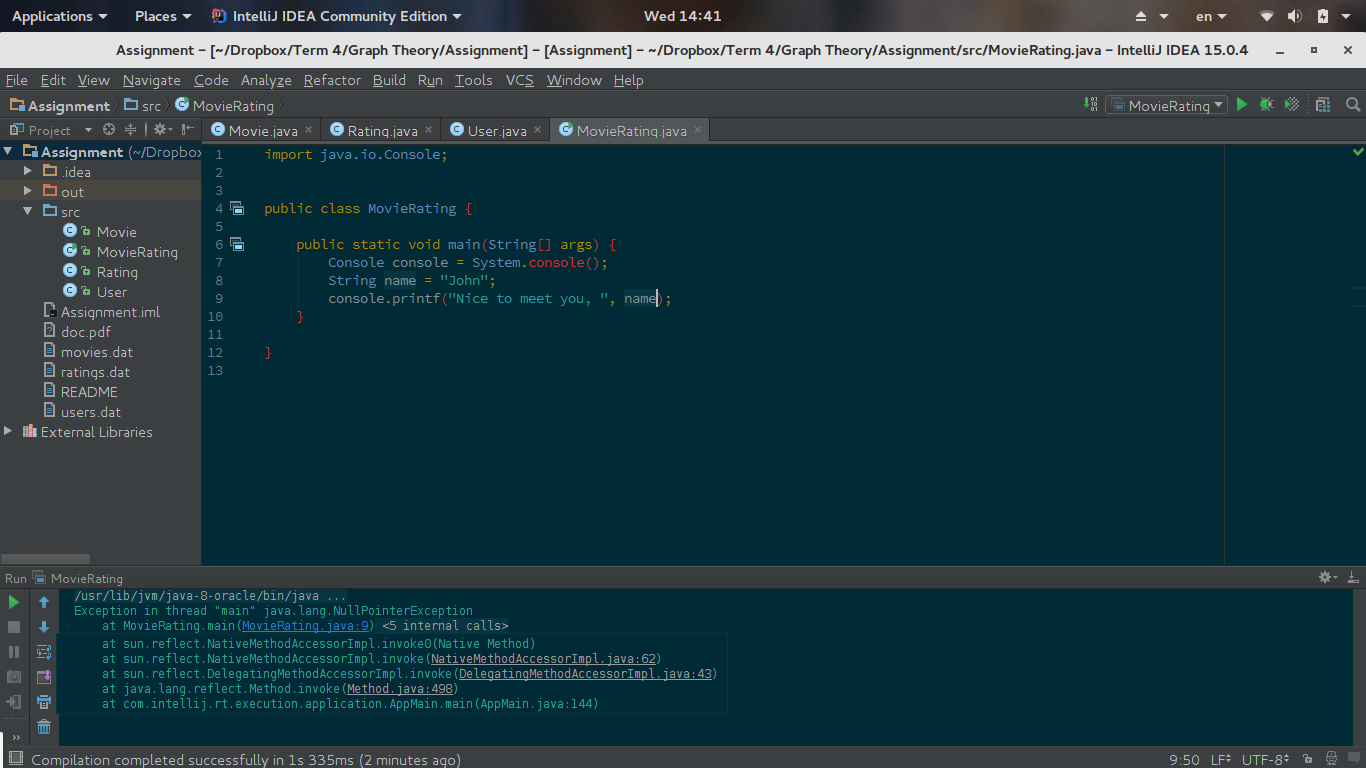The height and width of the screenshot is (768, 1366).
Task: Collapse all nodes in Project panel
Action: tap(130, 130)
